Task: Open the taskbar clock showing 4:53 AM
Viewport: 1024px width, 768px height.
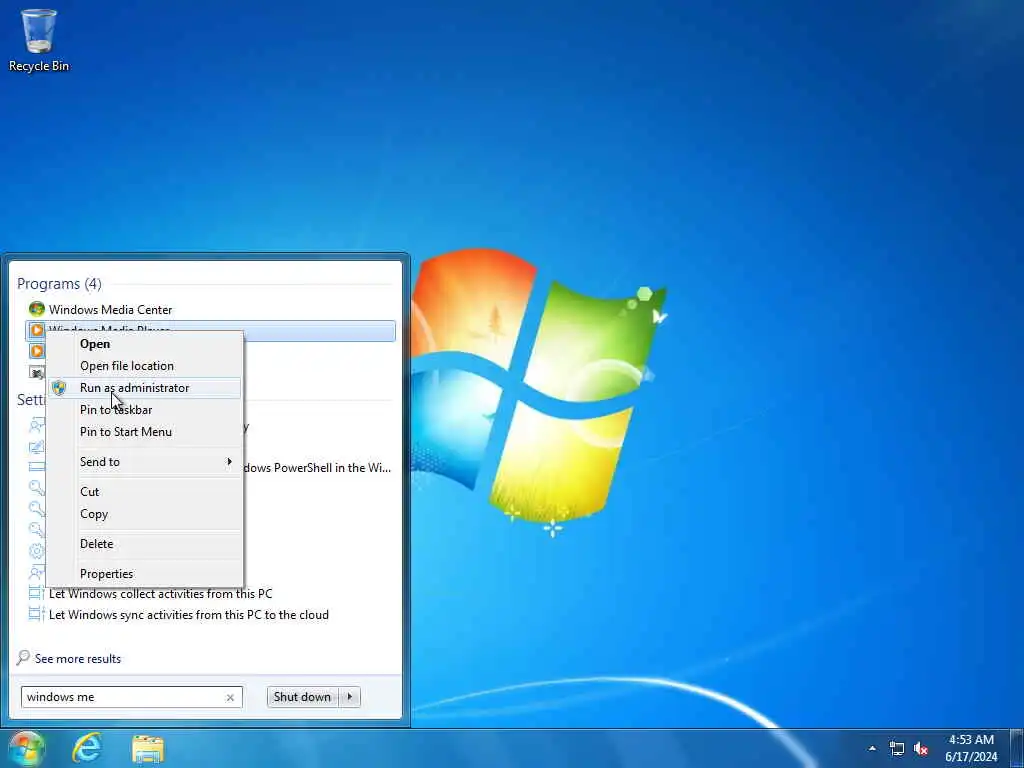Action: click(971, 748)
